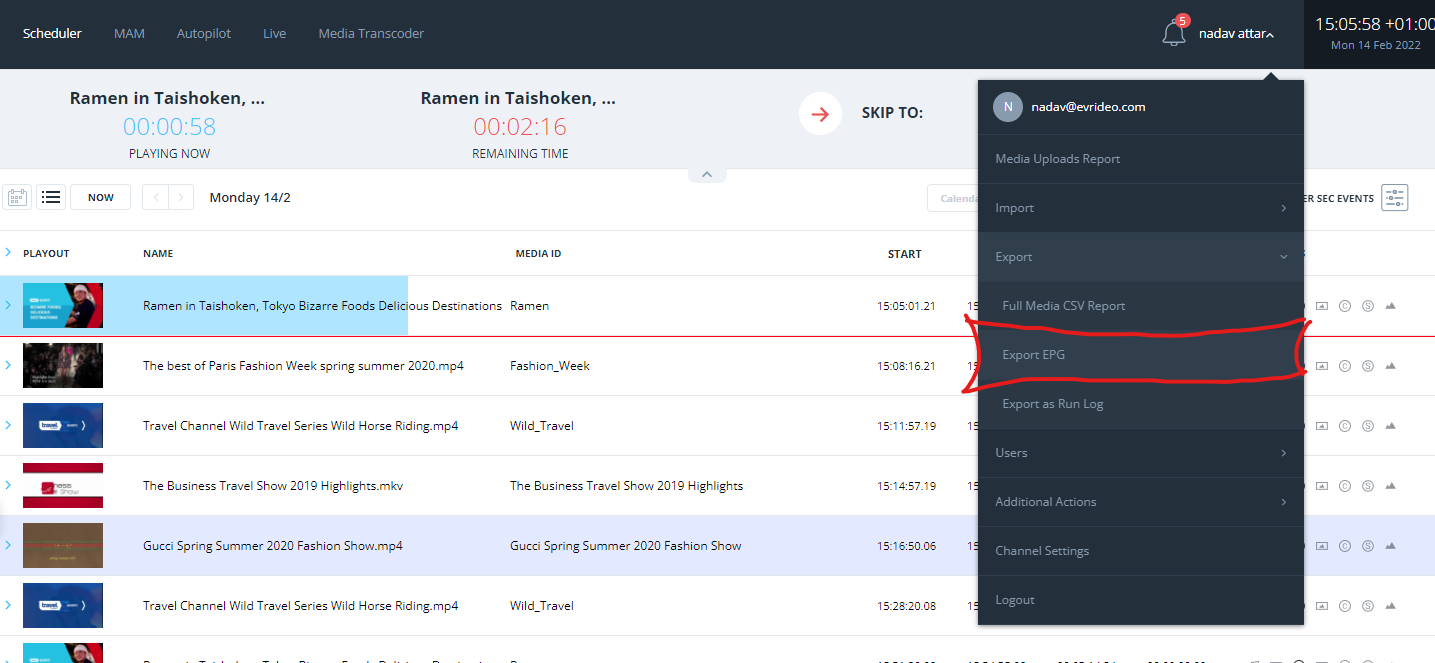Go to next day arrow
This screenshot has height=663, width=1435.
point(181,197)
